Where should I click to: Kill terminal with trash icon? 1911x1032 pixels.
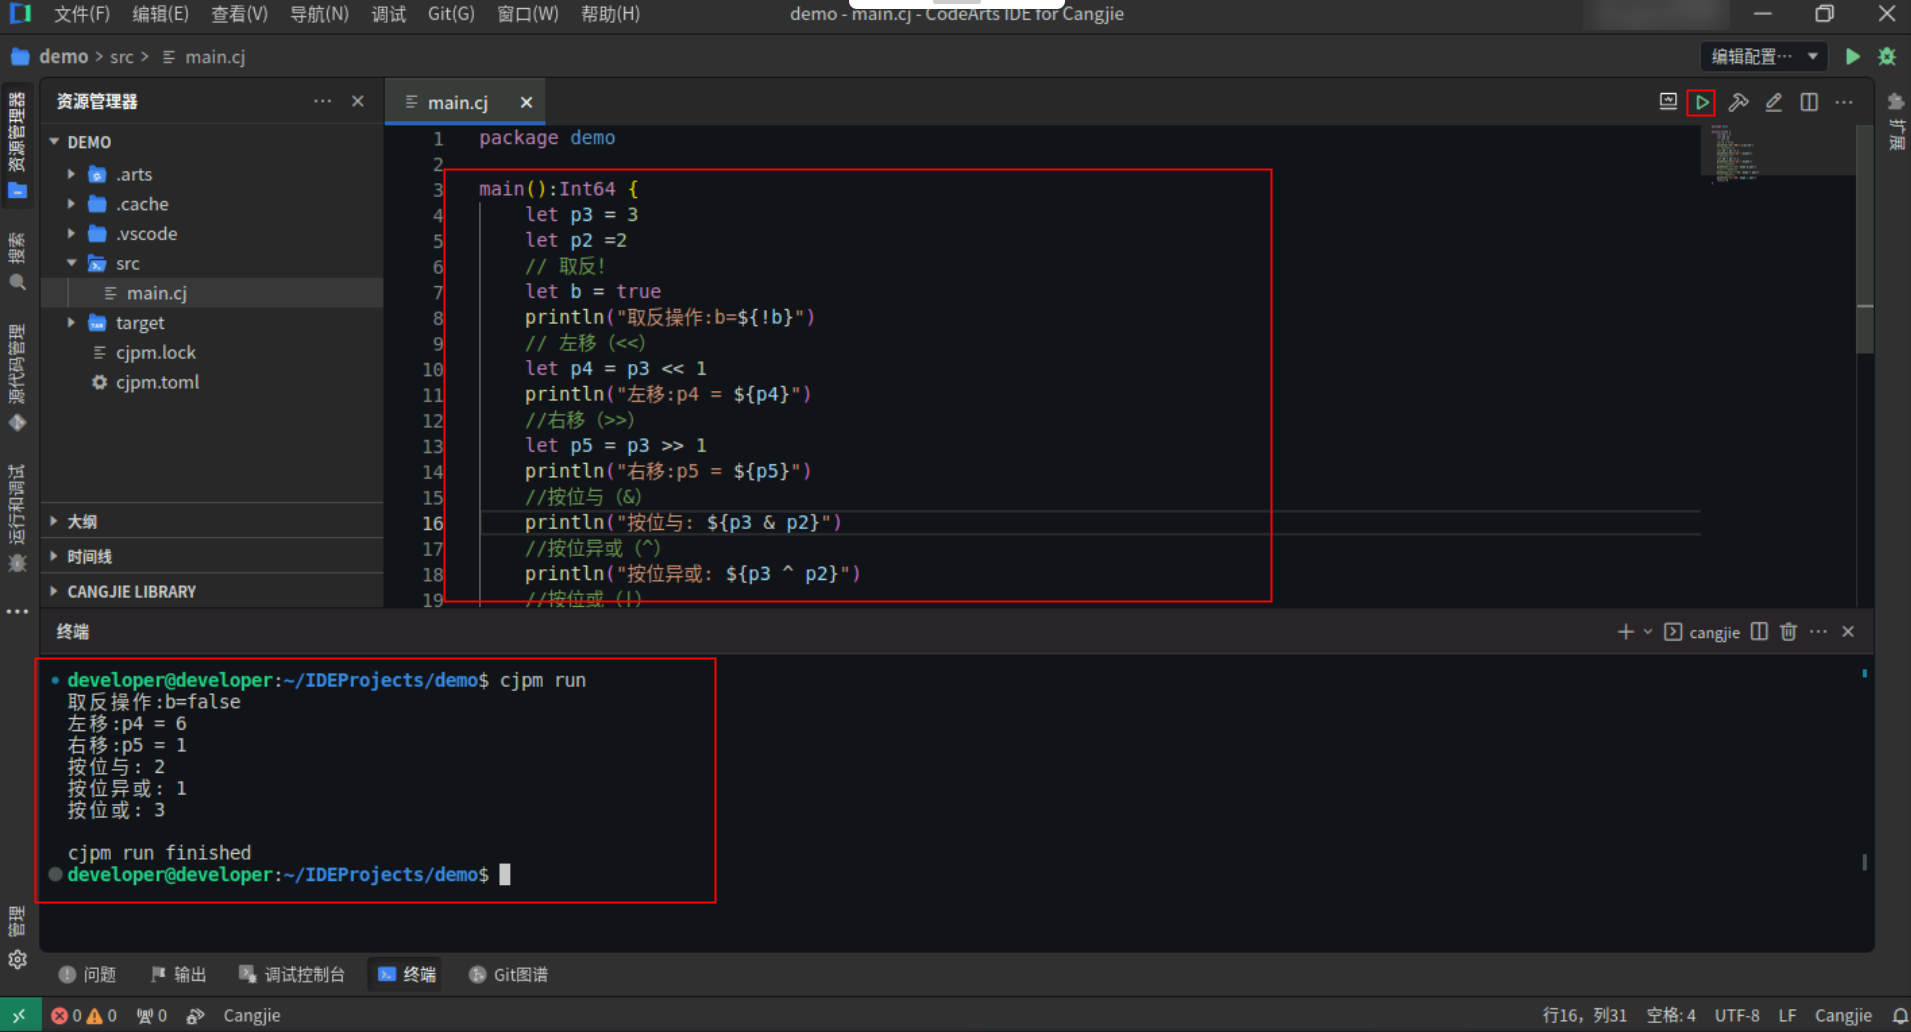point(1788,632)
